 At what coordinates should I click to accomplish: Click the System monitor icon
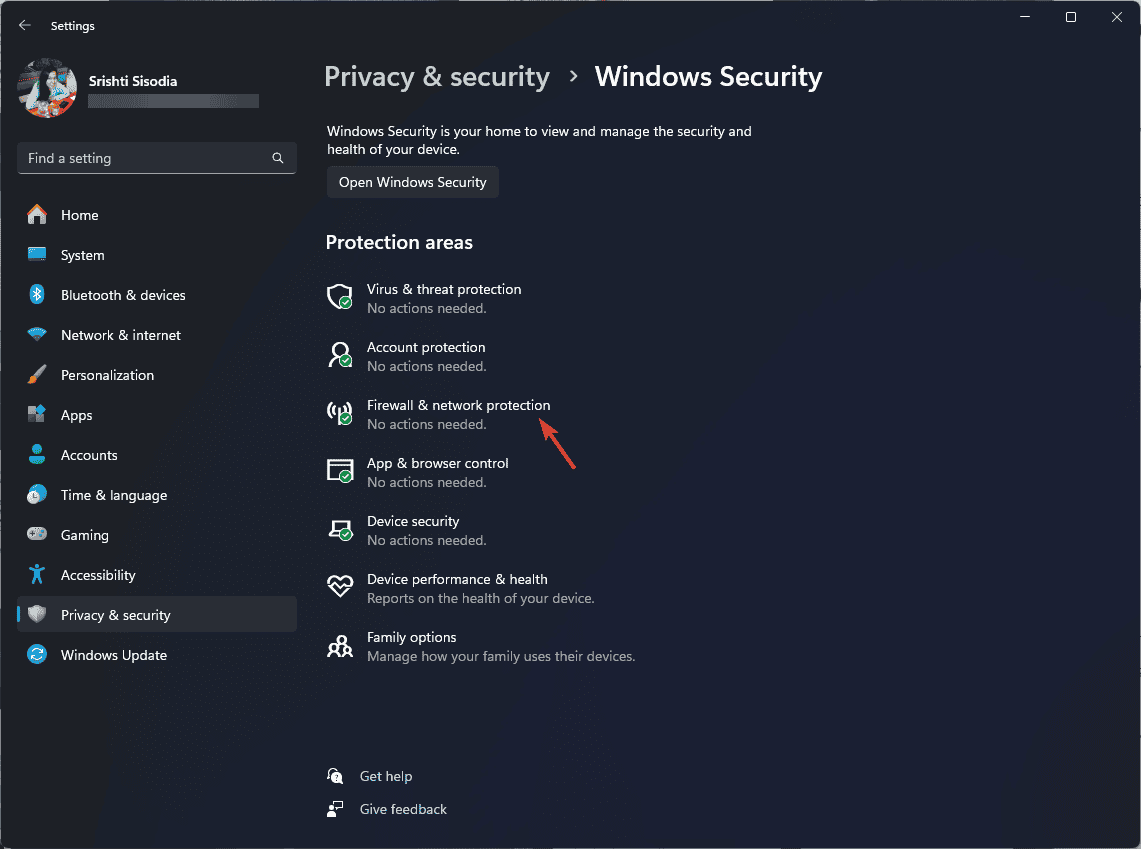(x=37, y=254)
